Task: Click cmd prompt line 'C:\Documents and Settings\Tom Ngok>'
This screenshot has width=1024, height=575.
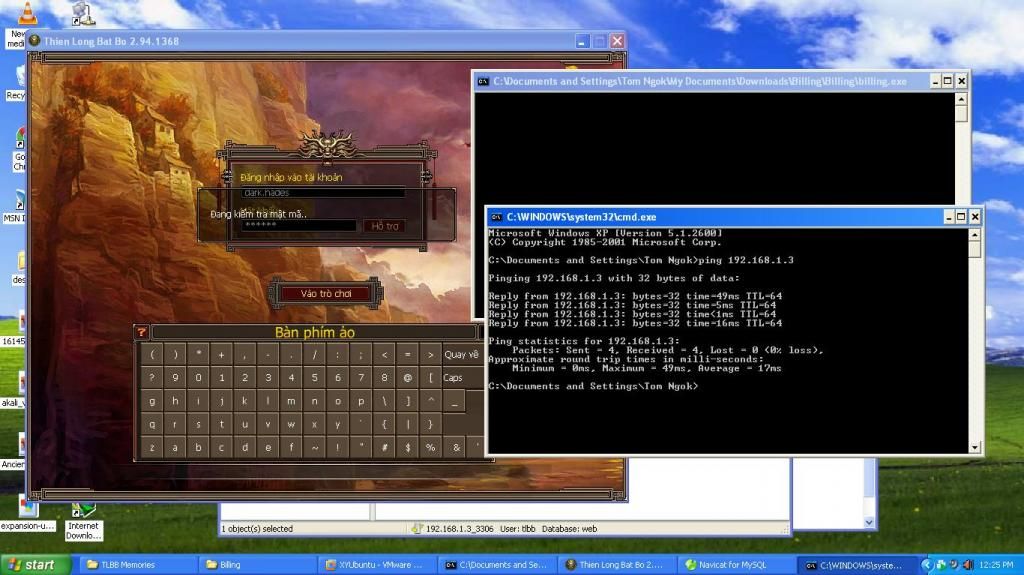Action: (x=593, y=386)
